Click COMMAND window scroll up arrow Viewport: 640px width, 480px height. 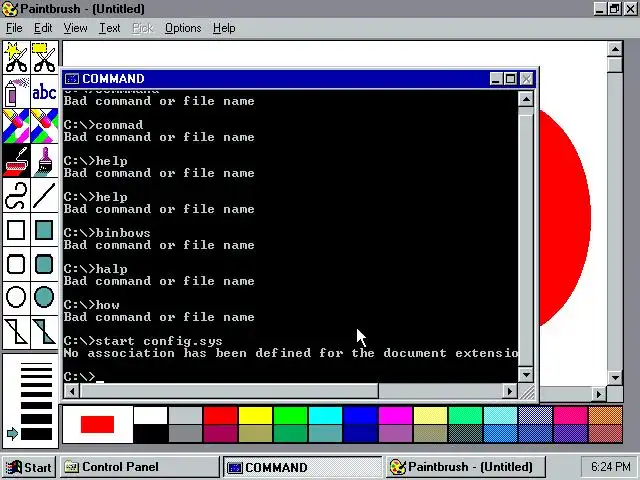pyautogui.click(x=526, y=99)
